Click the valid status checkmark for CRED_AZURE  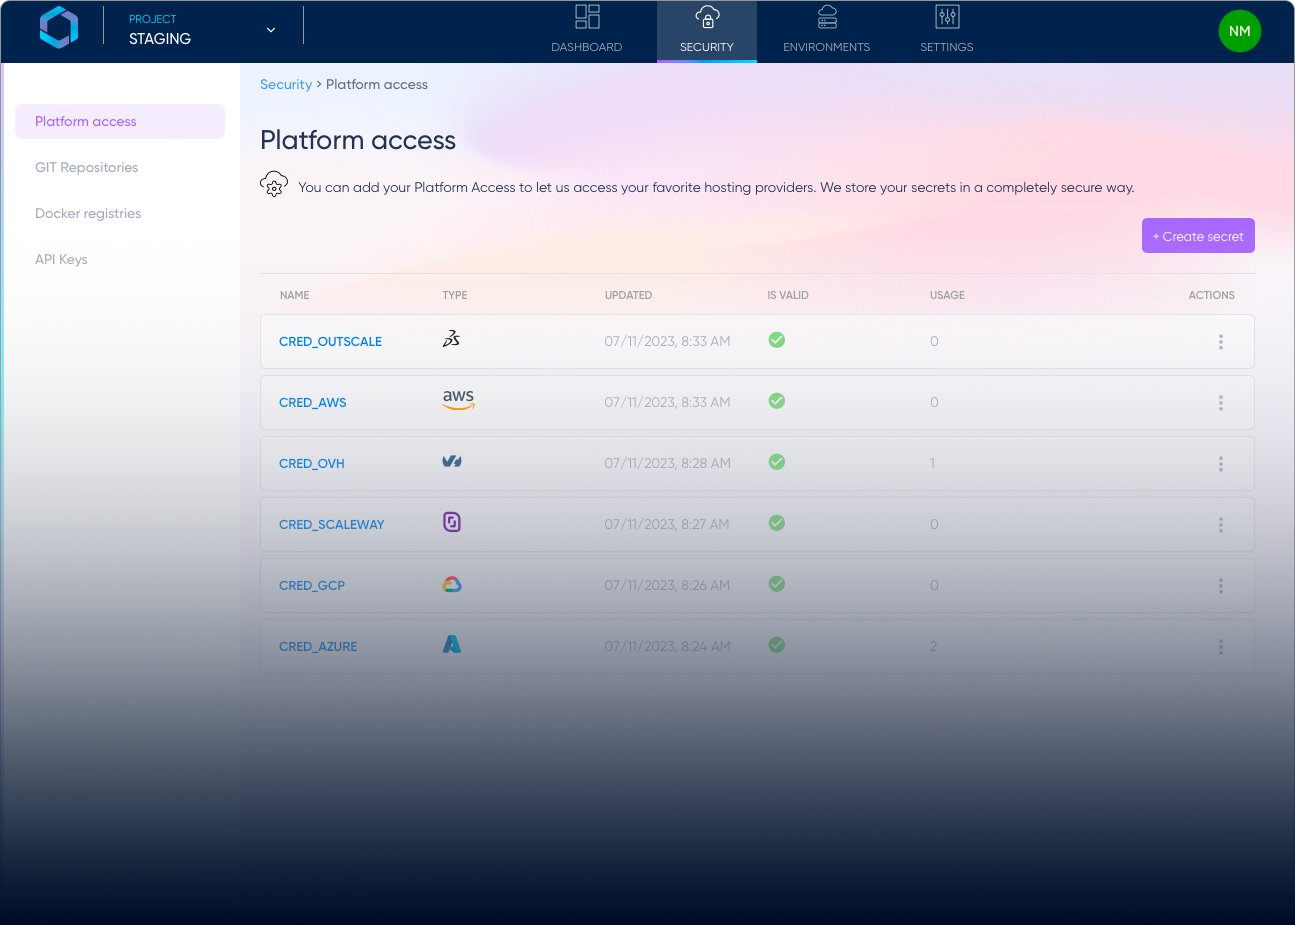777,645
